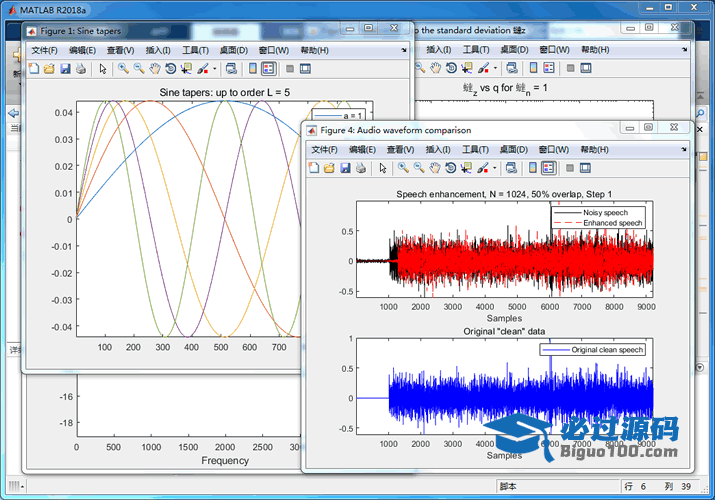Select Rotate 3D tool in Figure 1 toolbar
The height and width of the screenshot is (500, 715).
(170, 69)
